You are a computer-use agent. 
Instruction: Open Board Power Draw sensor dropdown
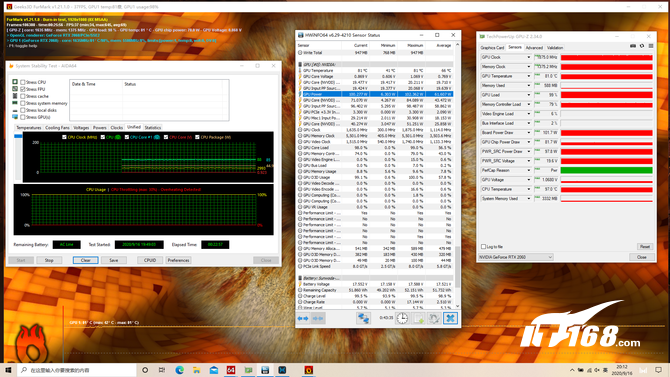coord(529,133)
